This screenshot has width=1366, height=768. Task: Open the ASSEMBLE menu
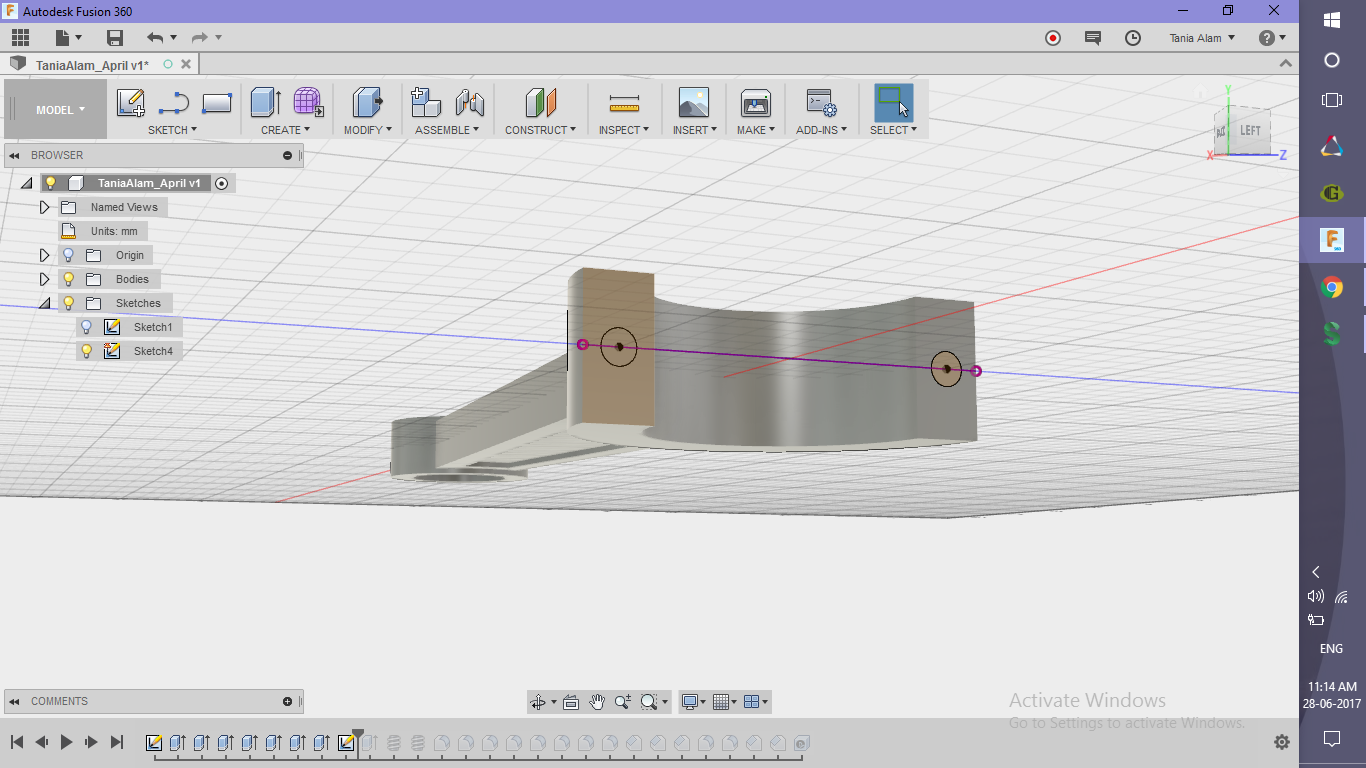click(447, 130)
